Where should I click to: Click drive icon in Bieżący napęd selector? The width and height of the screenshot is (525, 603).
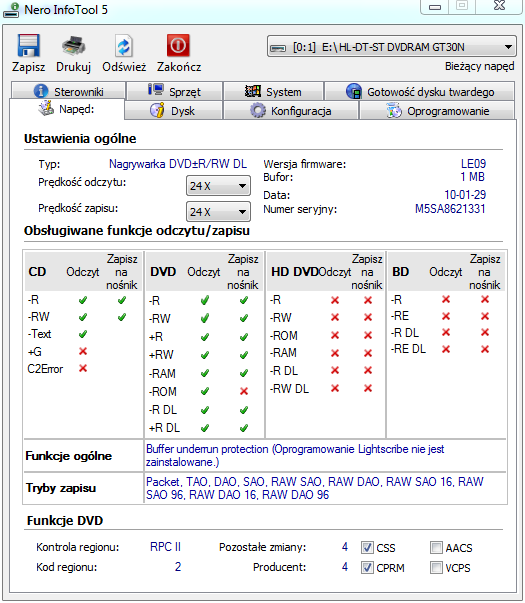click(x=278, y=48)
